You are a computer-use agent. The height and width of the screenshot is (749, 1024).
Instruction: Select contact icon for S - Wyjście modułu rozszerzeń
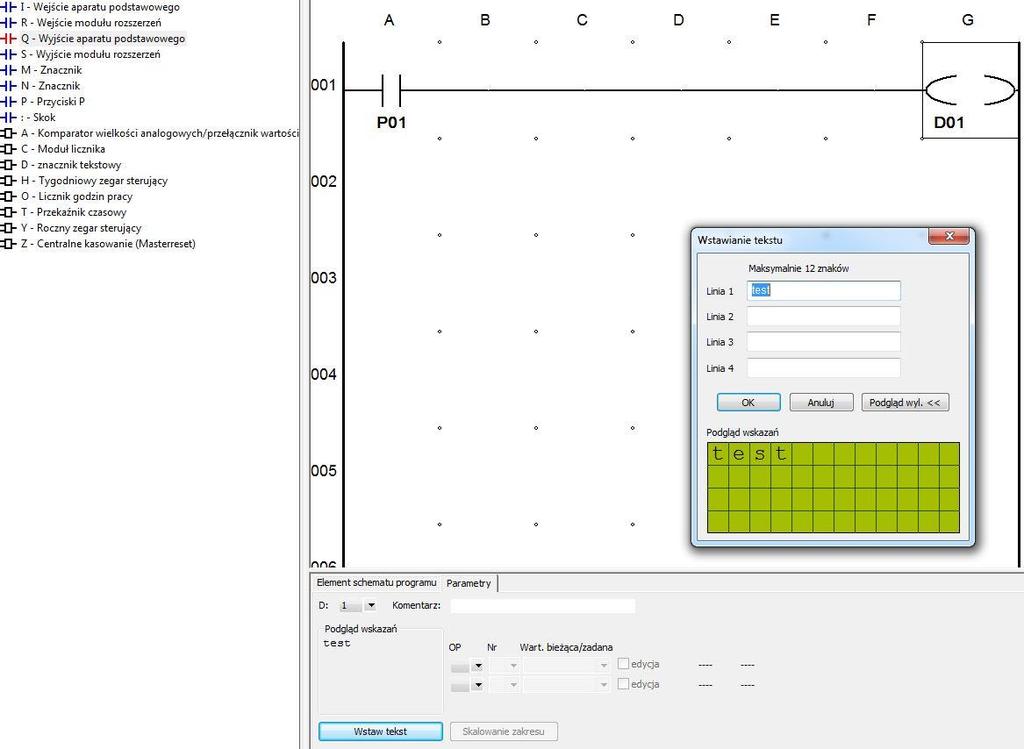[x=8, y=54]
